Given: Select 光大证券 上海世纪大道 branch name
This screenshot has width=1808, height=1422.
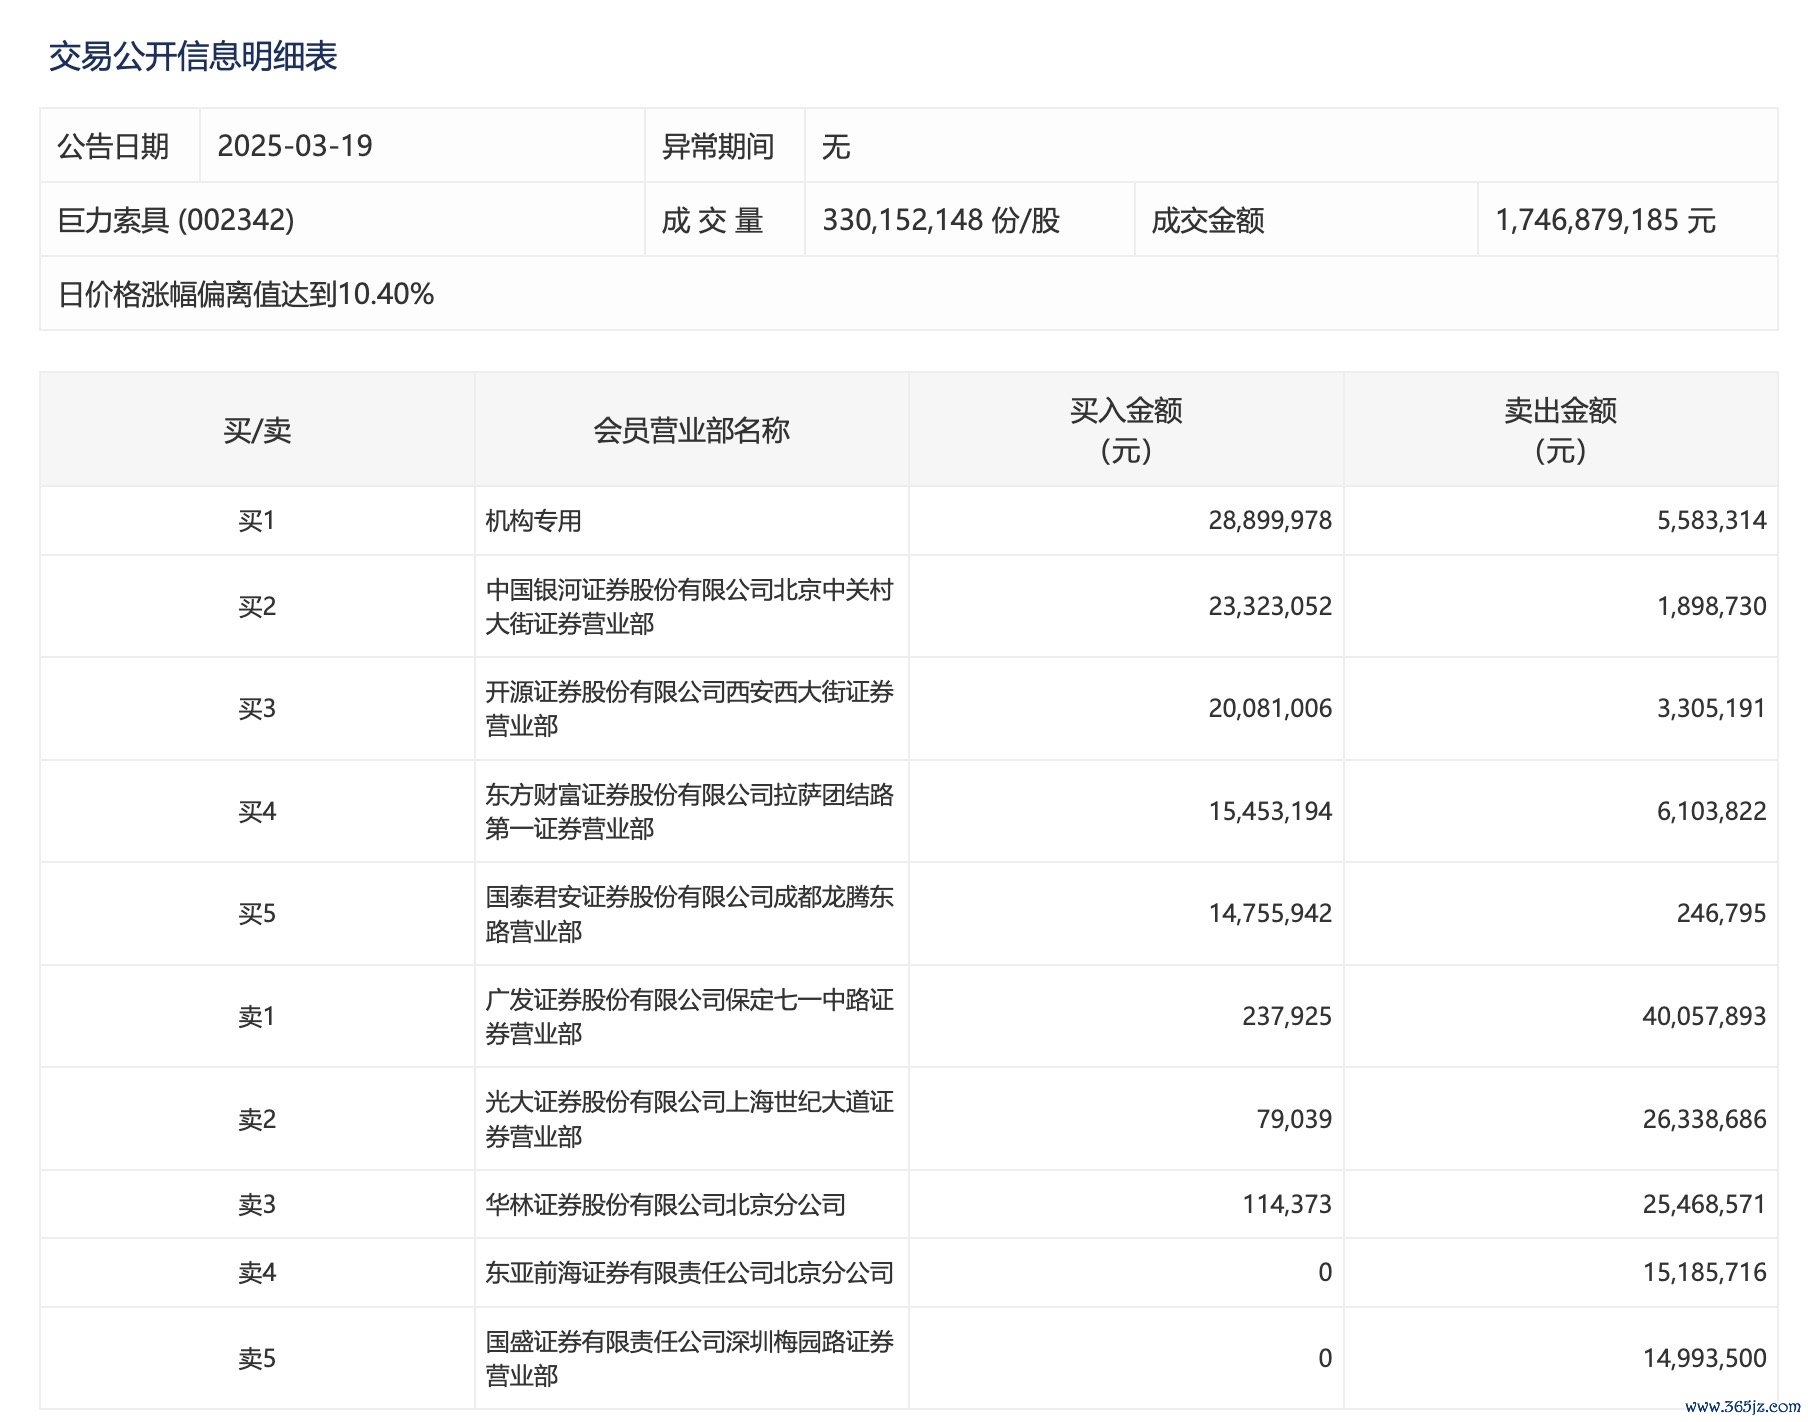Looking at the screenshot, I should tap(689, 1119).
